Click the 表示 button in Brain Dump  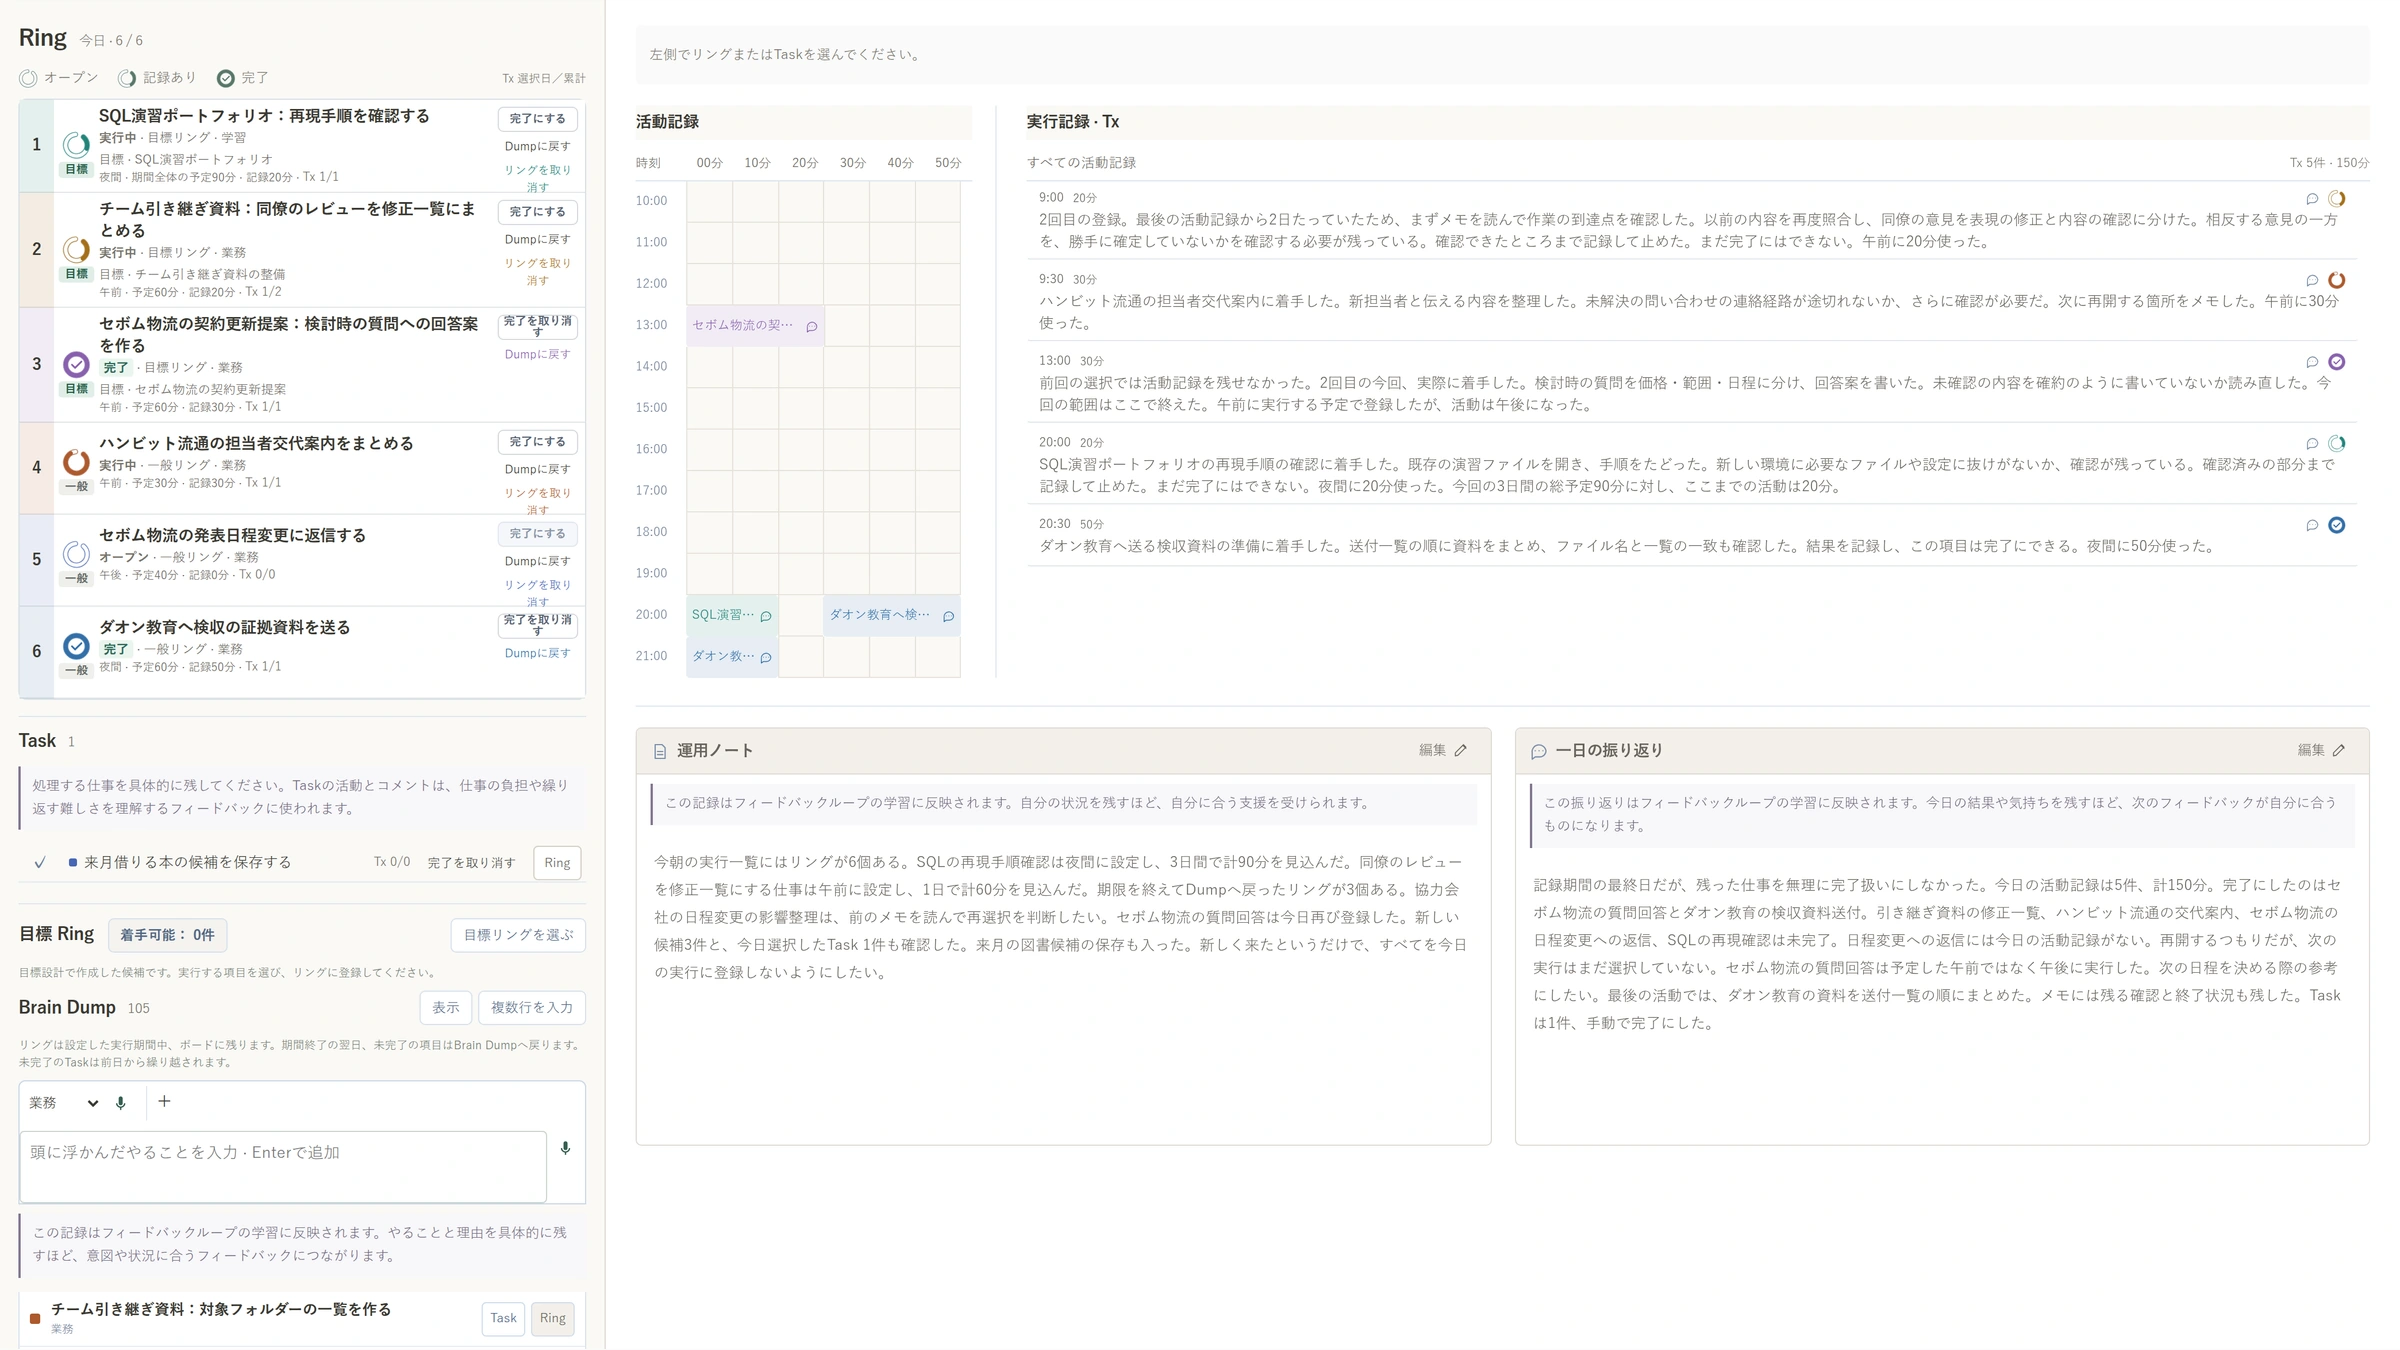[x=446, y=1008]
